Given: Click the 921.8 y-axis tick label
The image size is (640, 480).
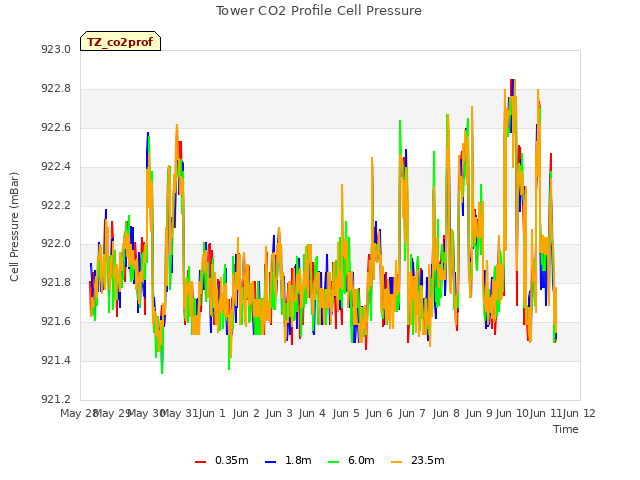Looking at the screenshot, I should tap(56, 282).
